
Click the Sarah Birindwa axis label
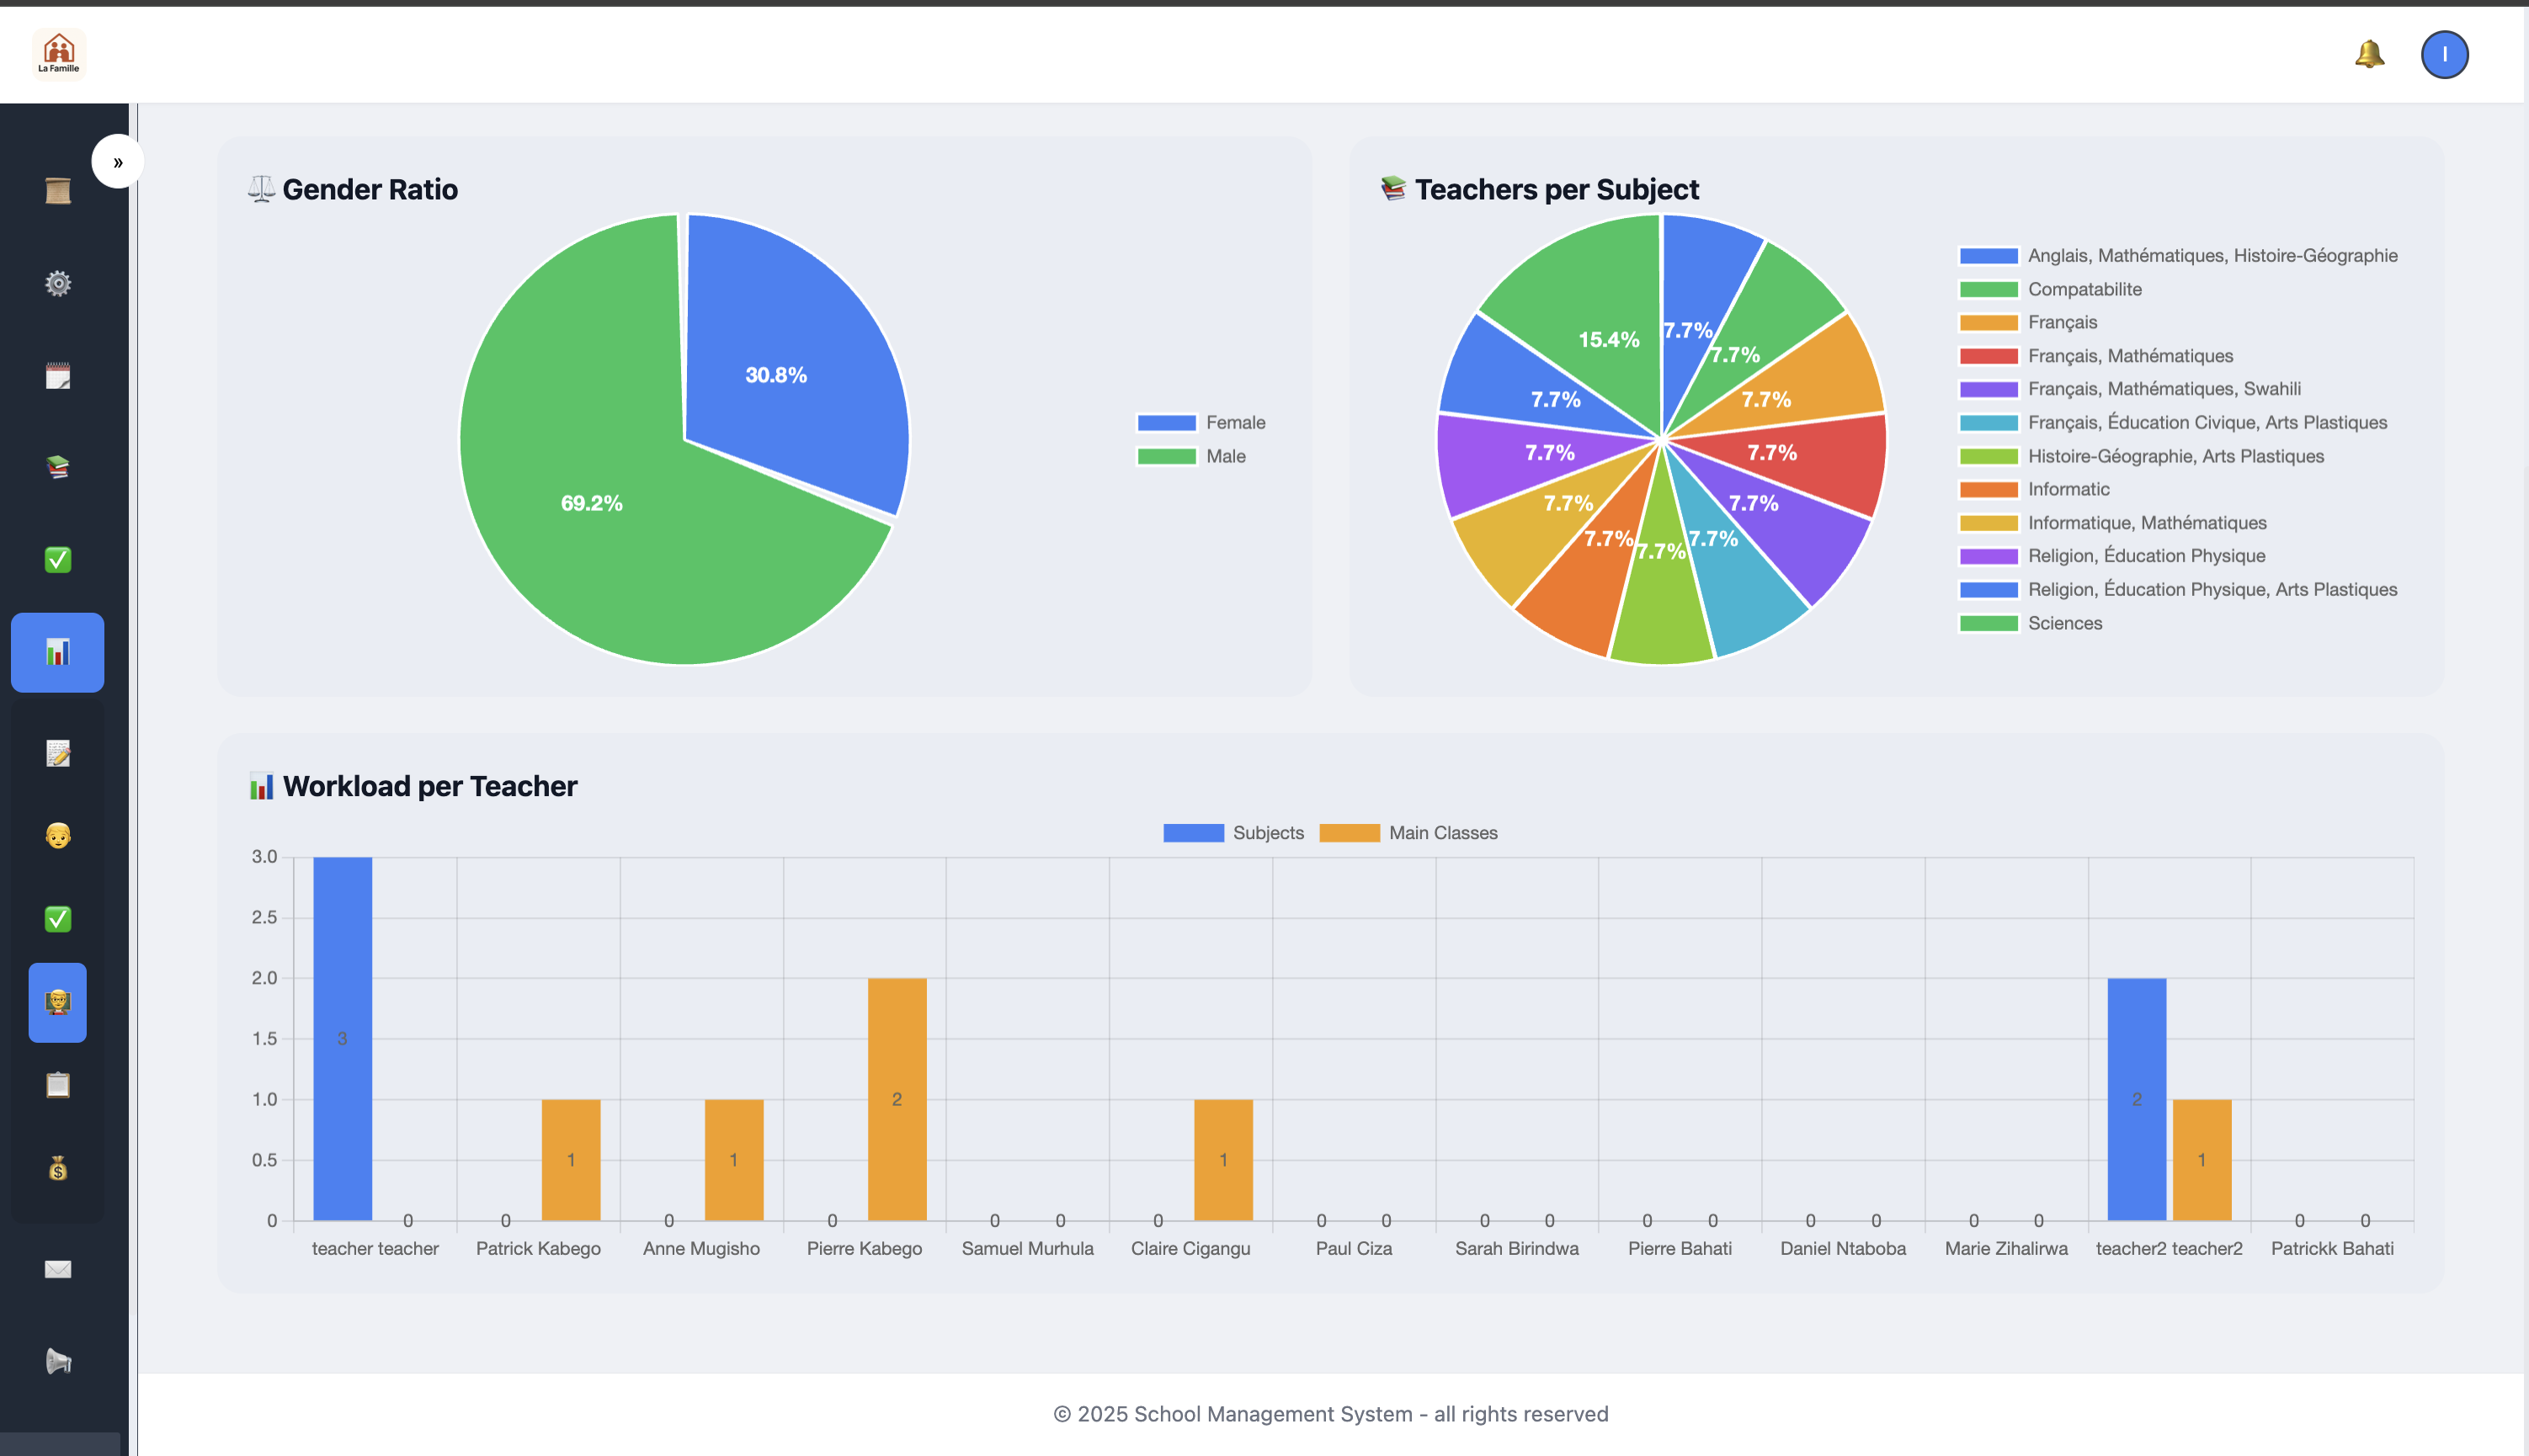tap(1516, 1248)
